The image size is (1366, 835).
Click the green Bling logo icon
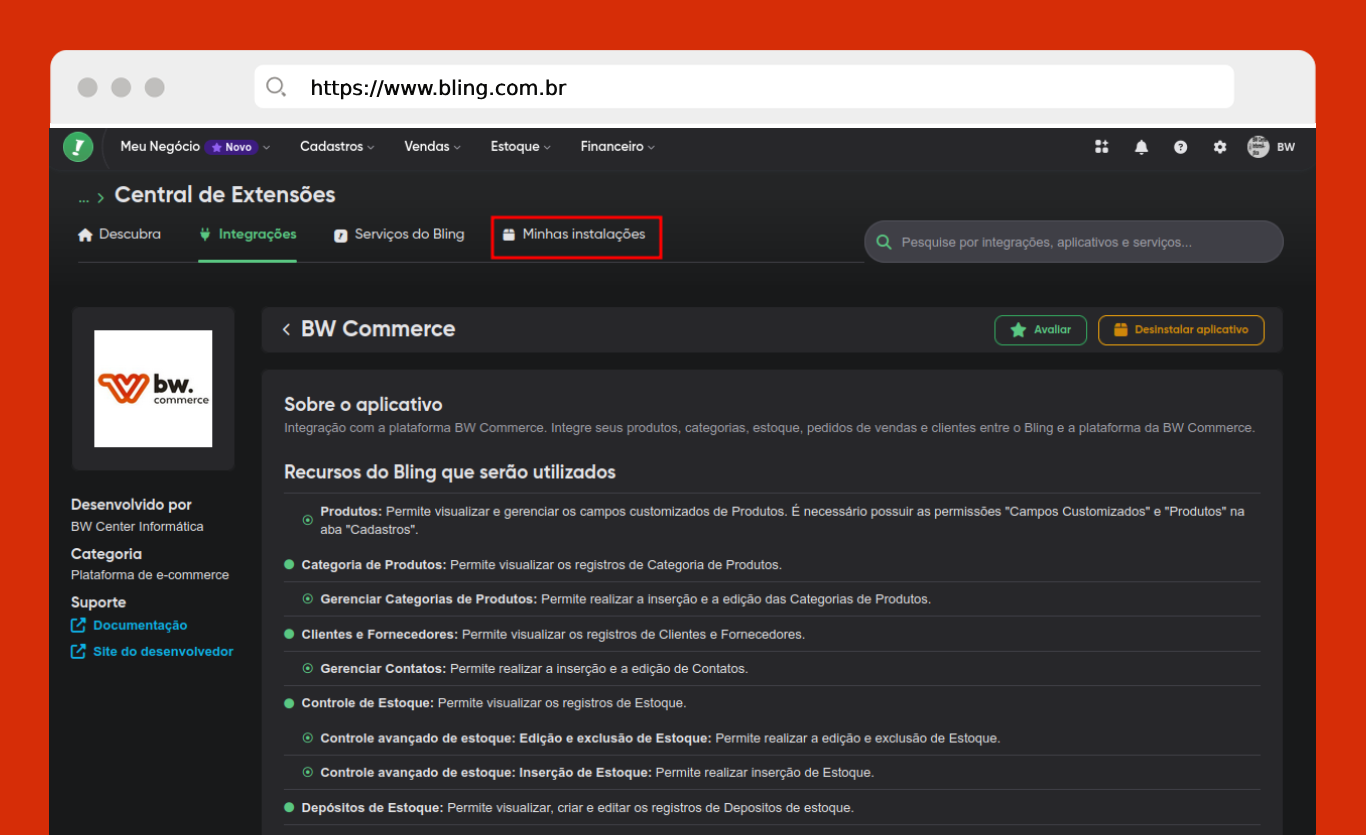[78, 147]
